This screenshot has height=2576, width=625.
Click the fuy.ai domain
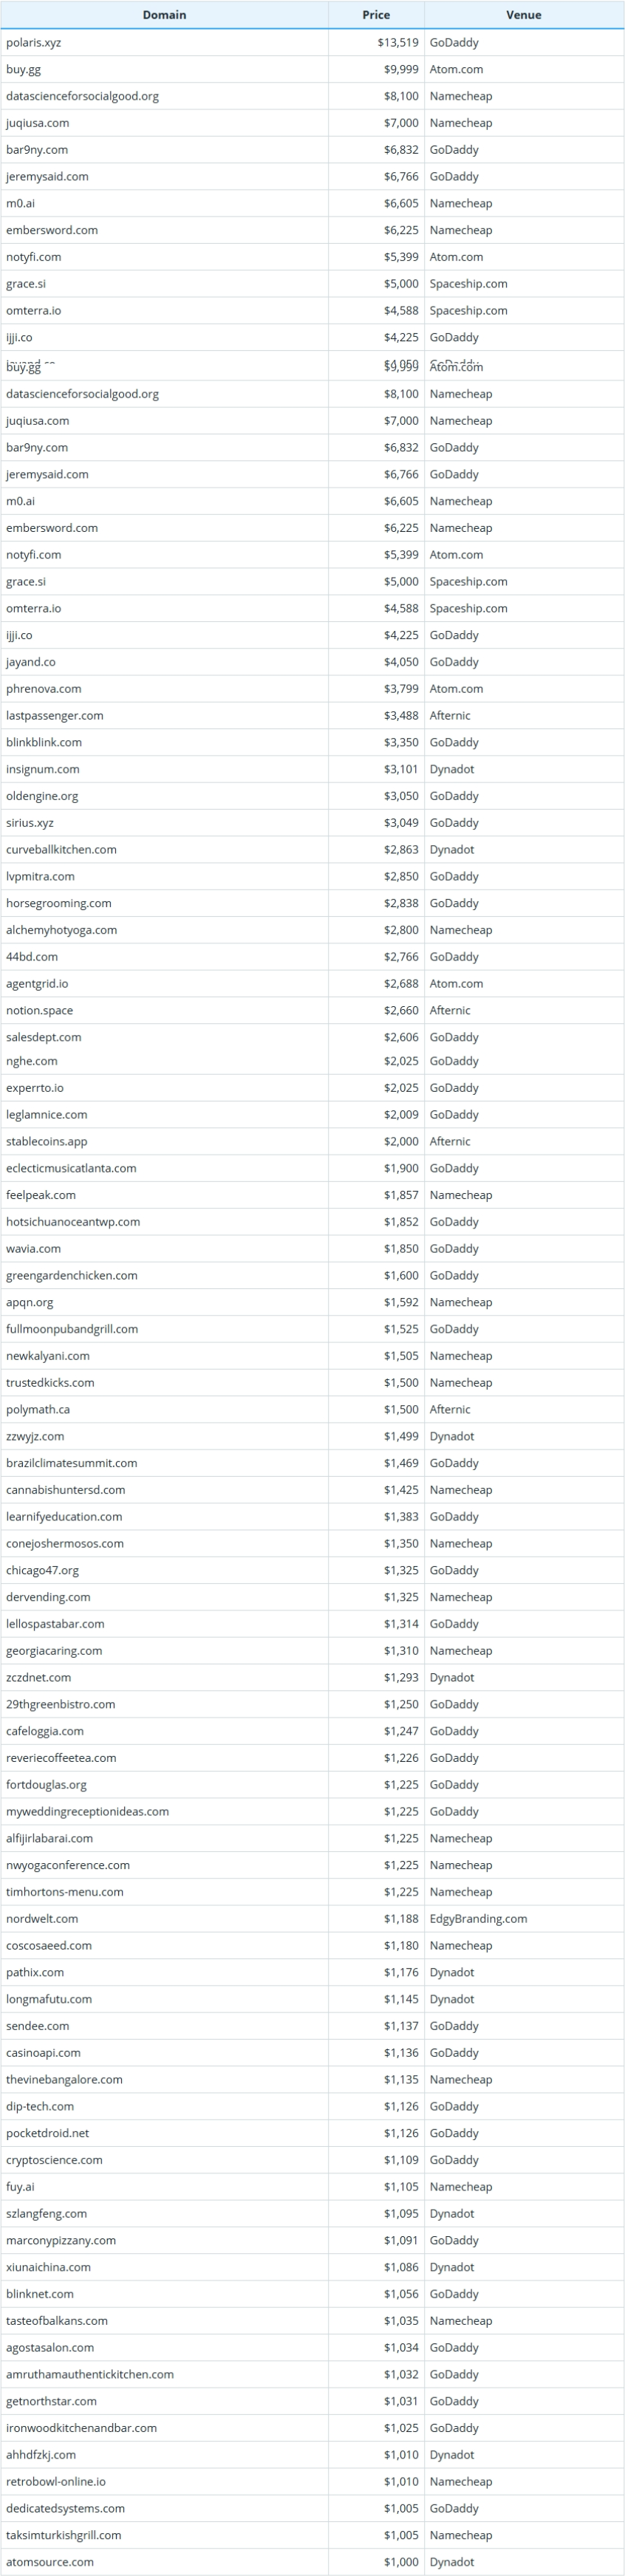pyautogui.click(x=20, y=2187)
